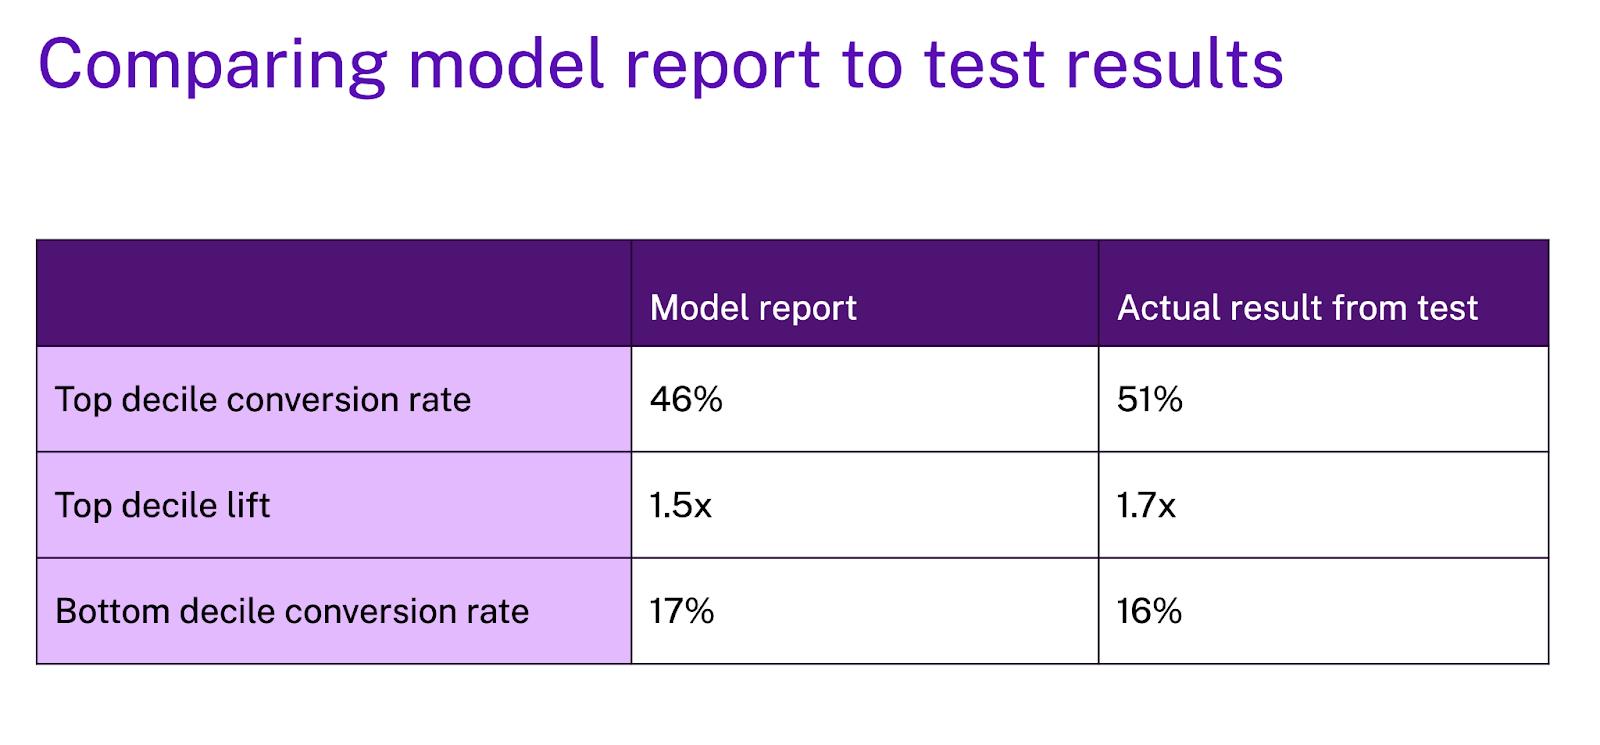Click the 1.5x lift value cell
The height and width of the screenshot is (745, 1600).
pos(680,506)
